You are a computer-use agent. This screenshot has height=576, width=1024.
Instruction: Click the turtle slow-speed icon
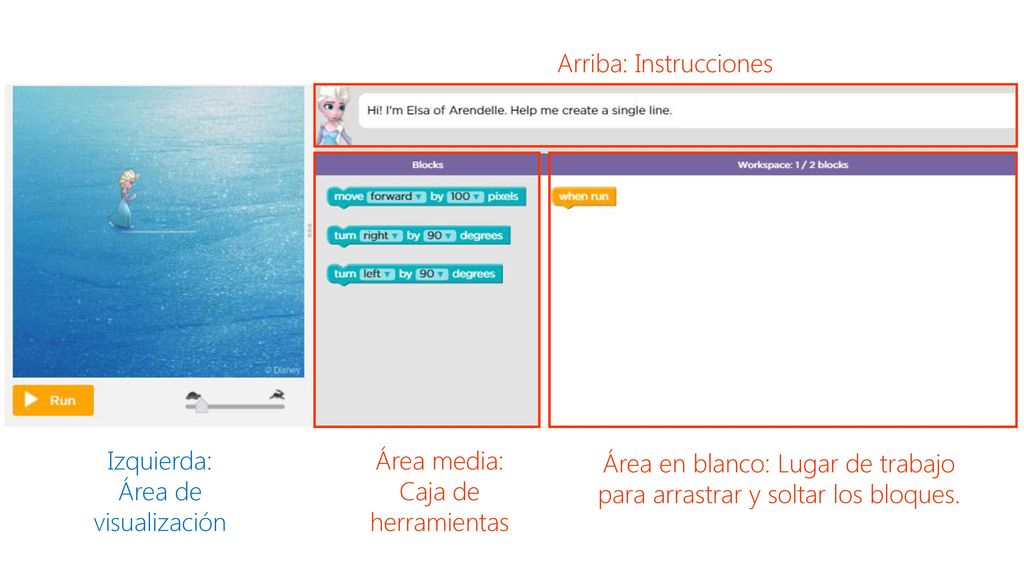click(x=193, y=396)
